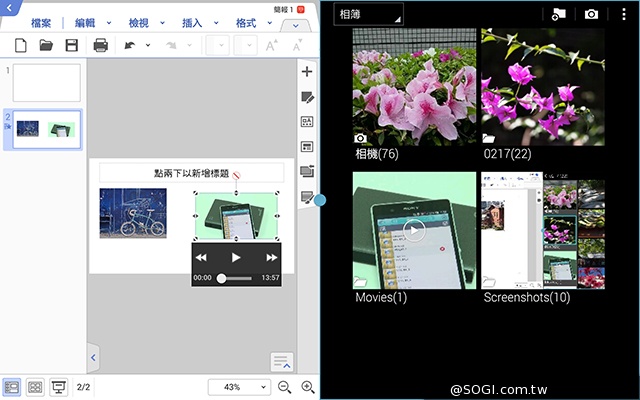Zoom out with the magnifier minus icon
The image size is (640, 400).
pyautogui.click(x=284, y=387)
